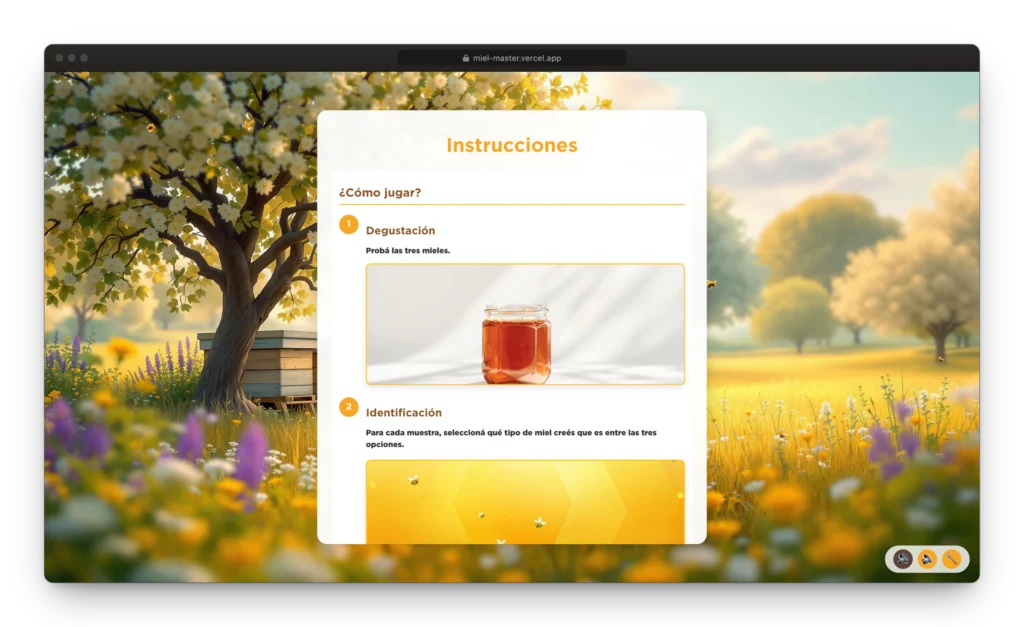This screenshot has height=627, width=1024.
Task: Click the yellow honeycomb bees image
Action: 525,502
